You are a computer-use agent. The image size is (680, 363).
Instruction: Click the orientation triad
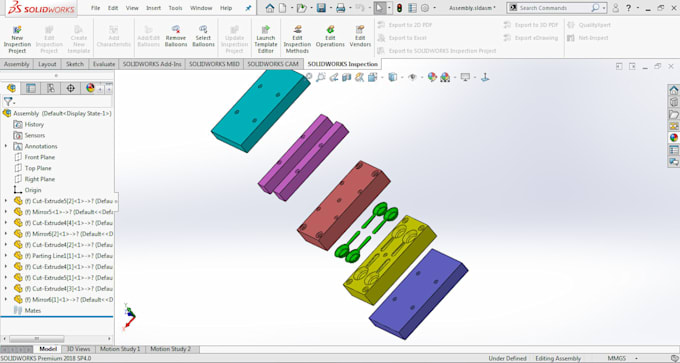click(129, 317)
